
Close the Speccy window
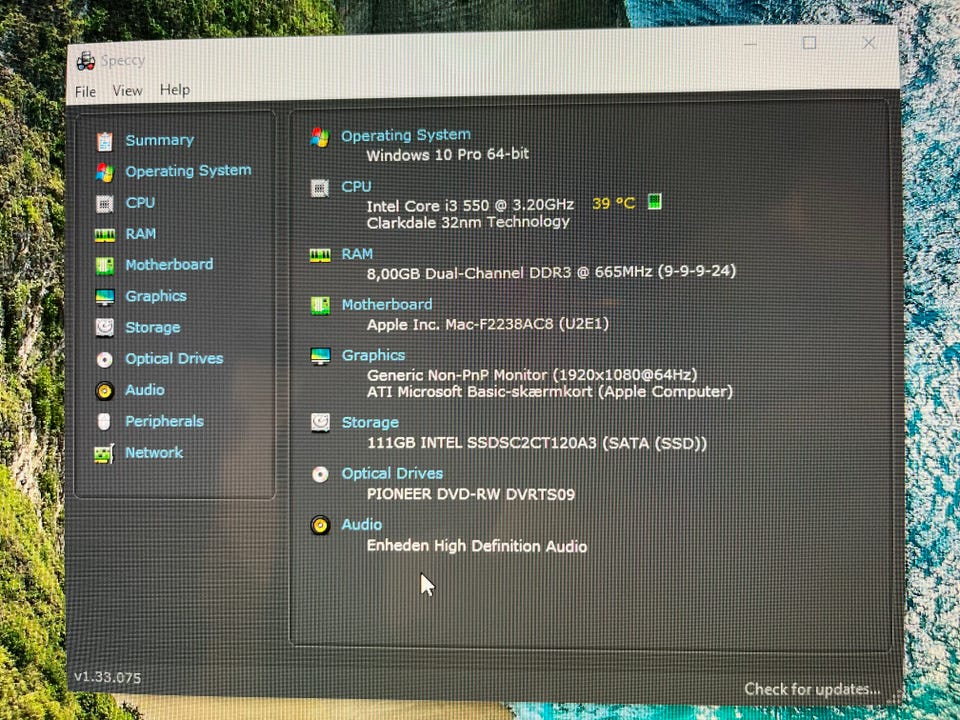click(869, 42)
